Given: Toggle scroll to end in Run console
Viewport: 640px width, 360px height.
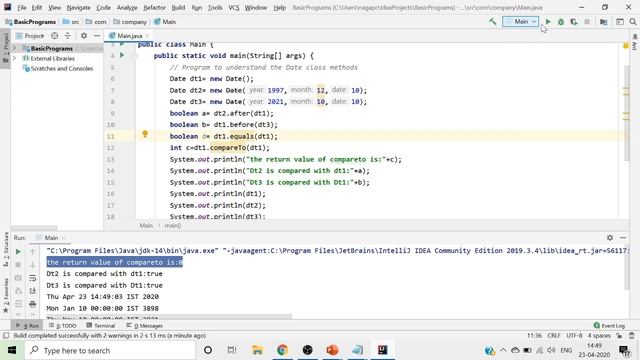Looking at the screenshot, I should [33, 291].
